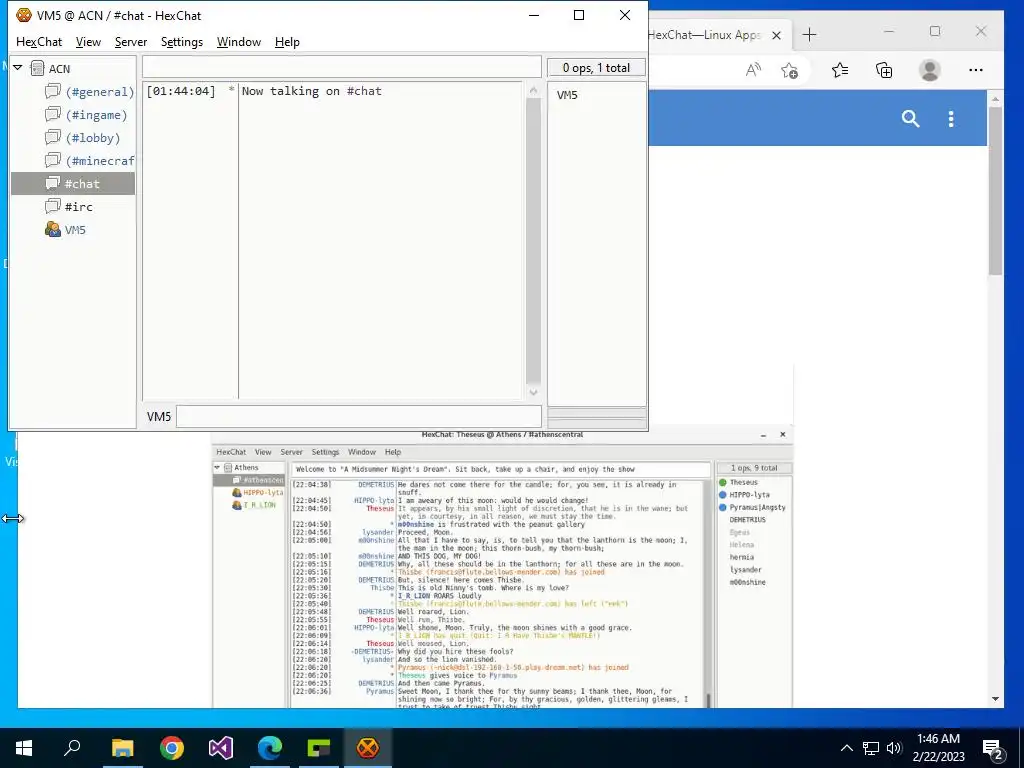Switch to the #minecraft channel
The height and width of the screenshot is (768, 1024).
[99, 161]
